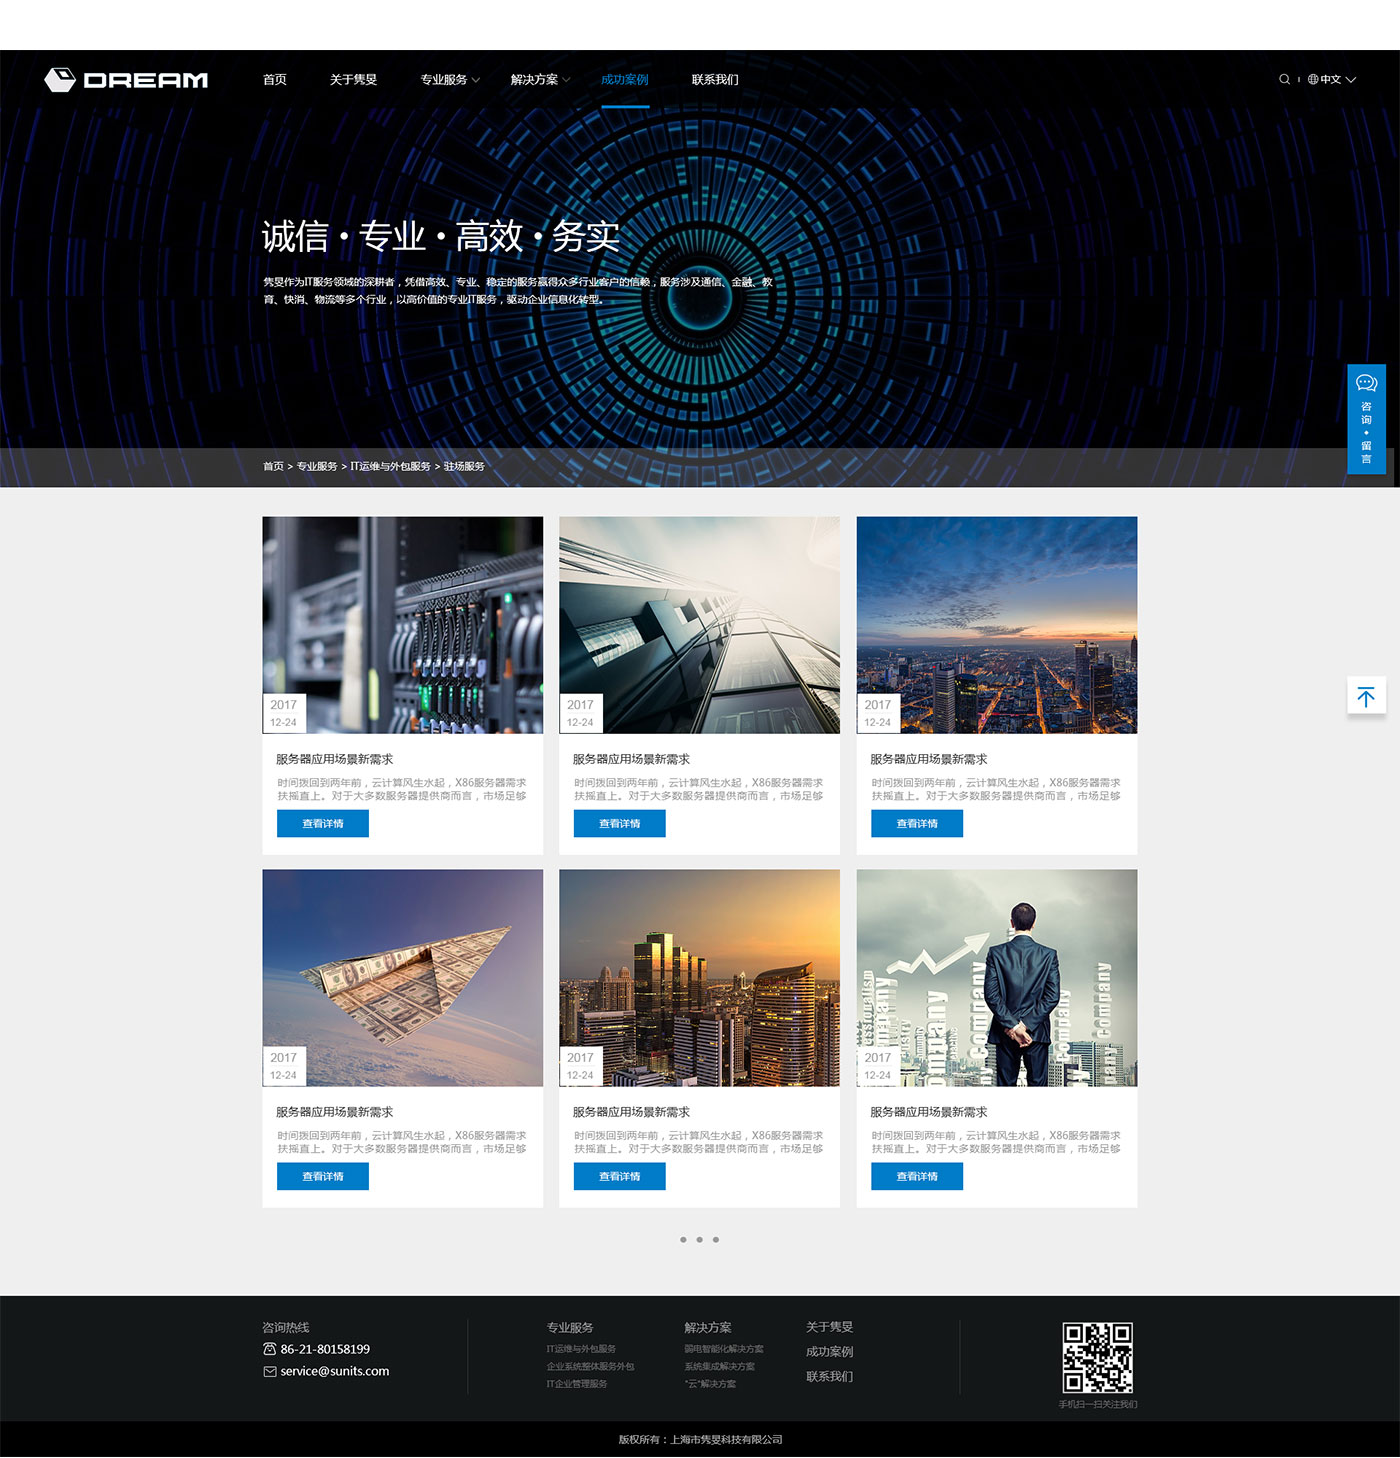1400x1458 pixels.
Task: Click the email envelope icon in footer
Action: click(269, 1372)
